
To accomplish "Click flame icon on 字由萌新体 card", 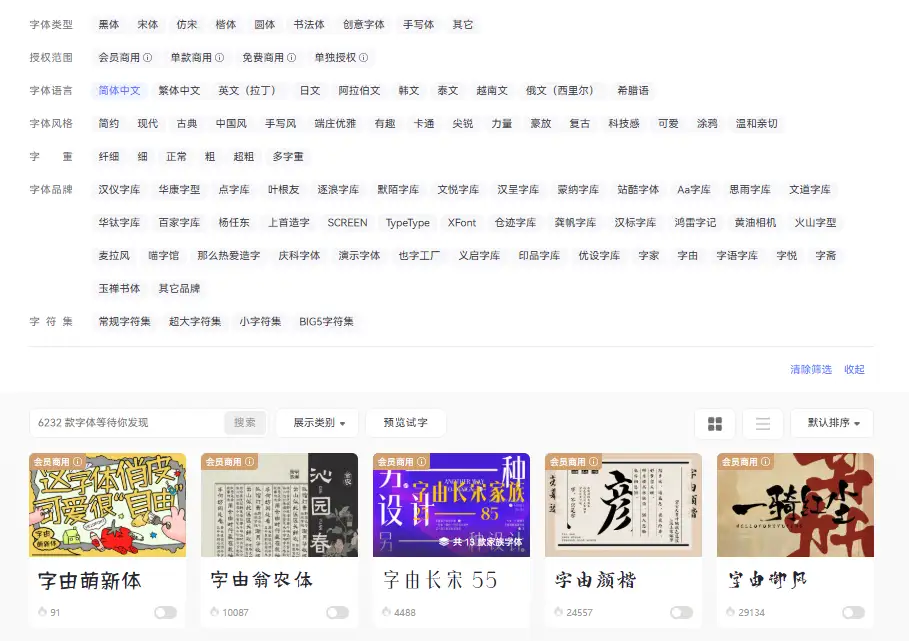I will (x=42, y=611).
